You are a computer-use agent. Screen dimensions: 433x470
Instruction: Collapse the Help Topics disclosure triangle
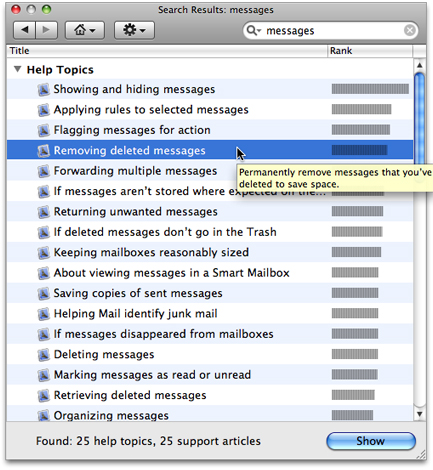pyautogui.click(x=17, y=69)
